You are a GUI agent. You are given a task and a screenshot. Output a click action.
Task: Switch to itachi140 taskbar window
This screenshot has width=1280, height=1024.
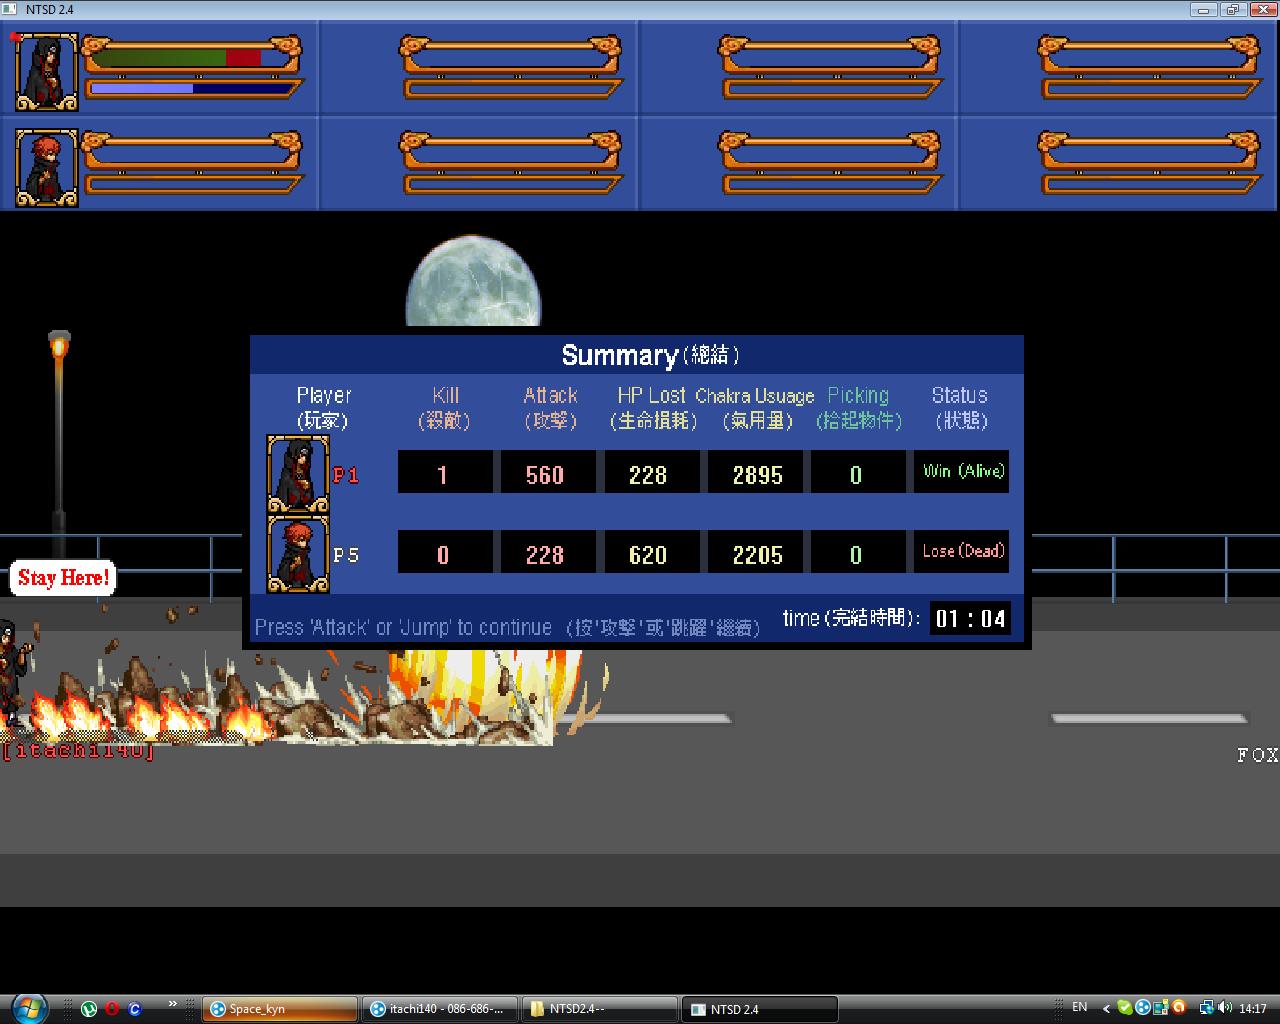[440, 1009]
